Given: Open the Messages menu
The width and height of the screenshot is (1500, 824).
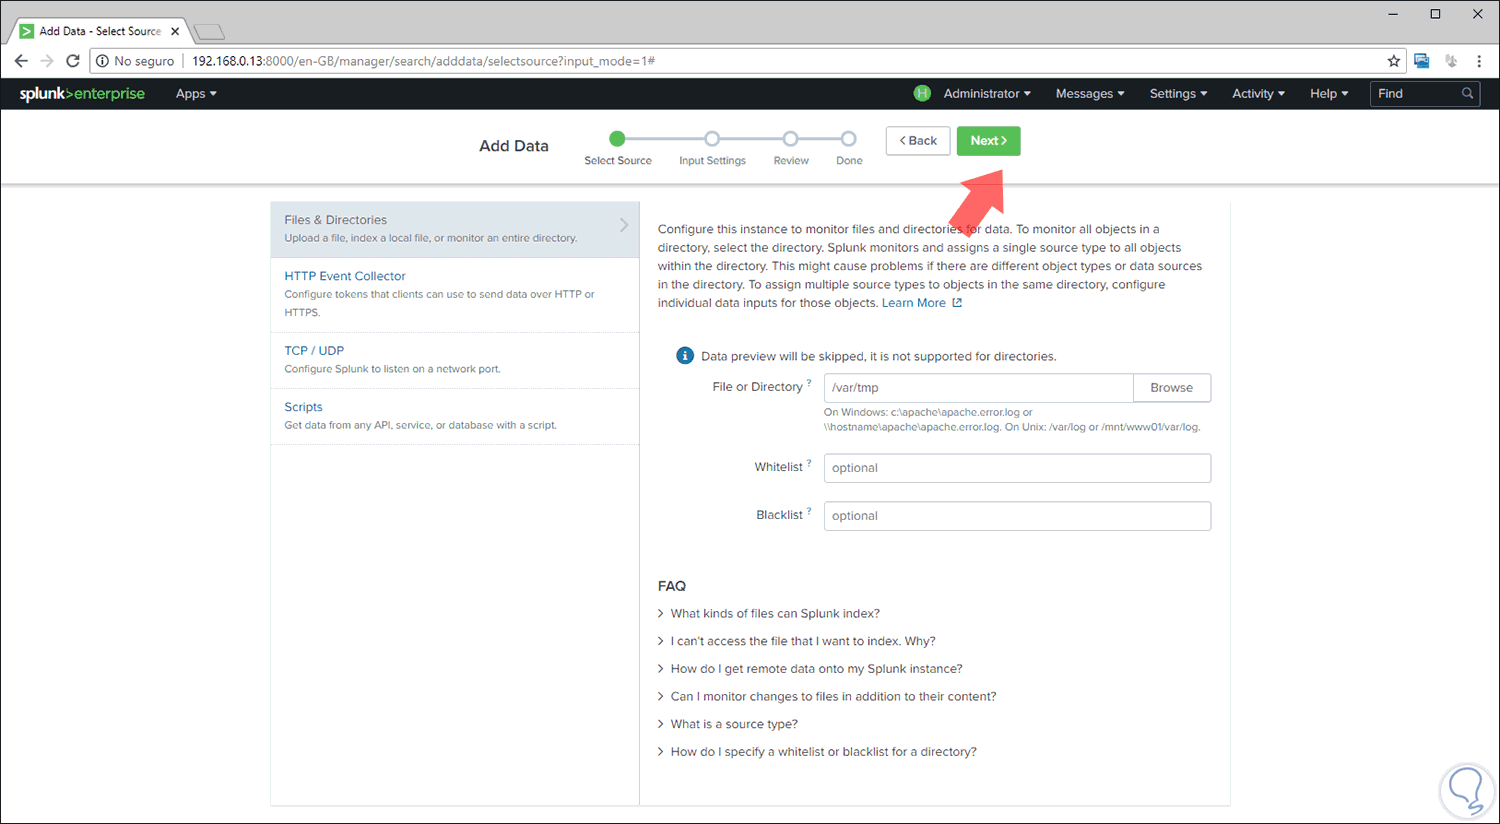Looking at the screenshot, I should 1089,93.
